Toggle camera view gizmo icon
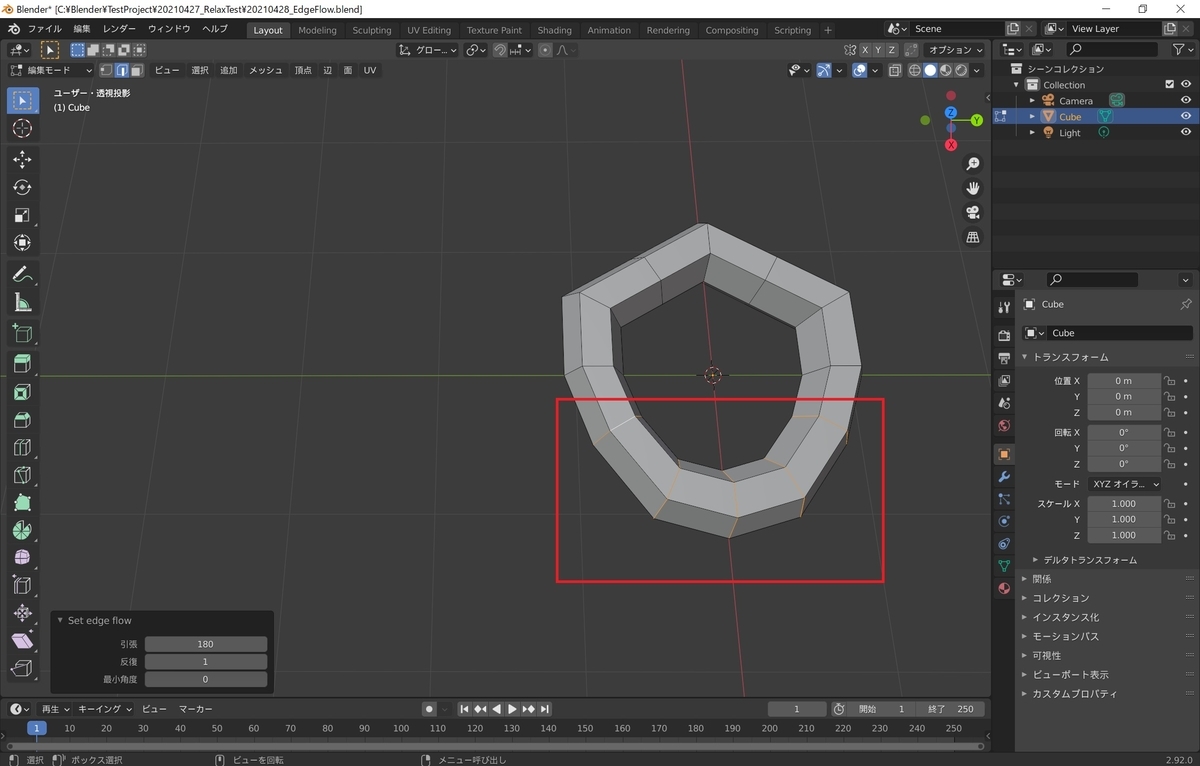The image size is (1200, 766). (x=972, y=212)
